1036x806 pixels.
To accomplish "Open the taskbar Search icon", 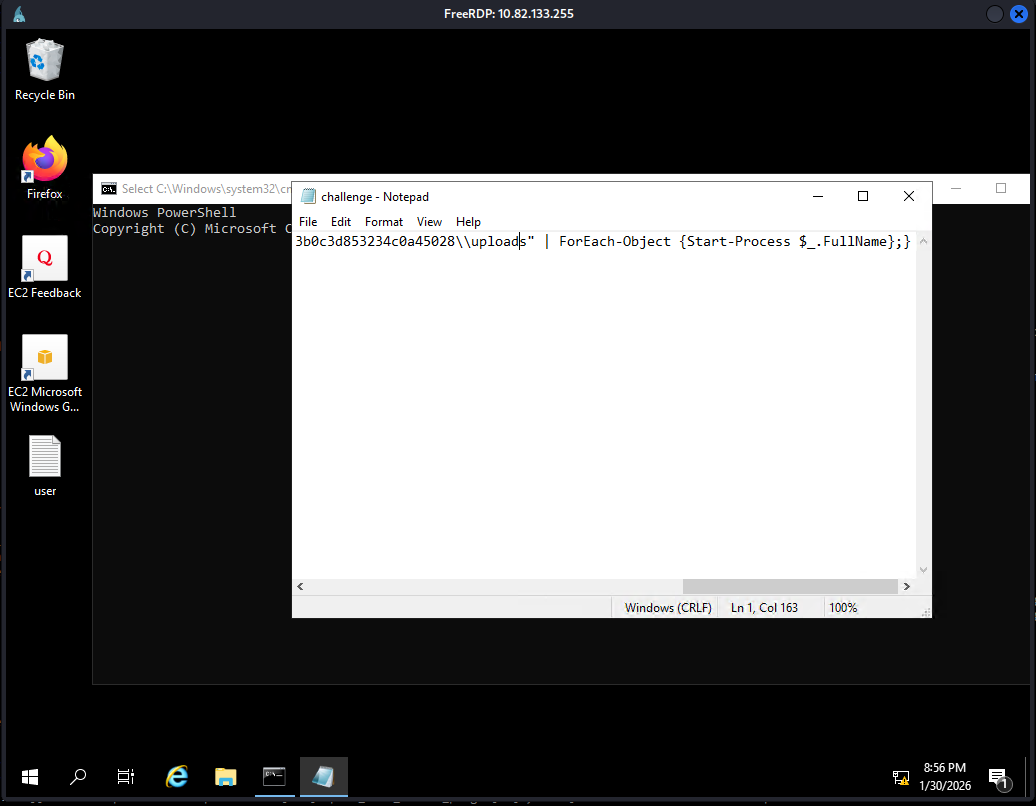I will point(78,776).
